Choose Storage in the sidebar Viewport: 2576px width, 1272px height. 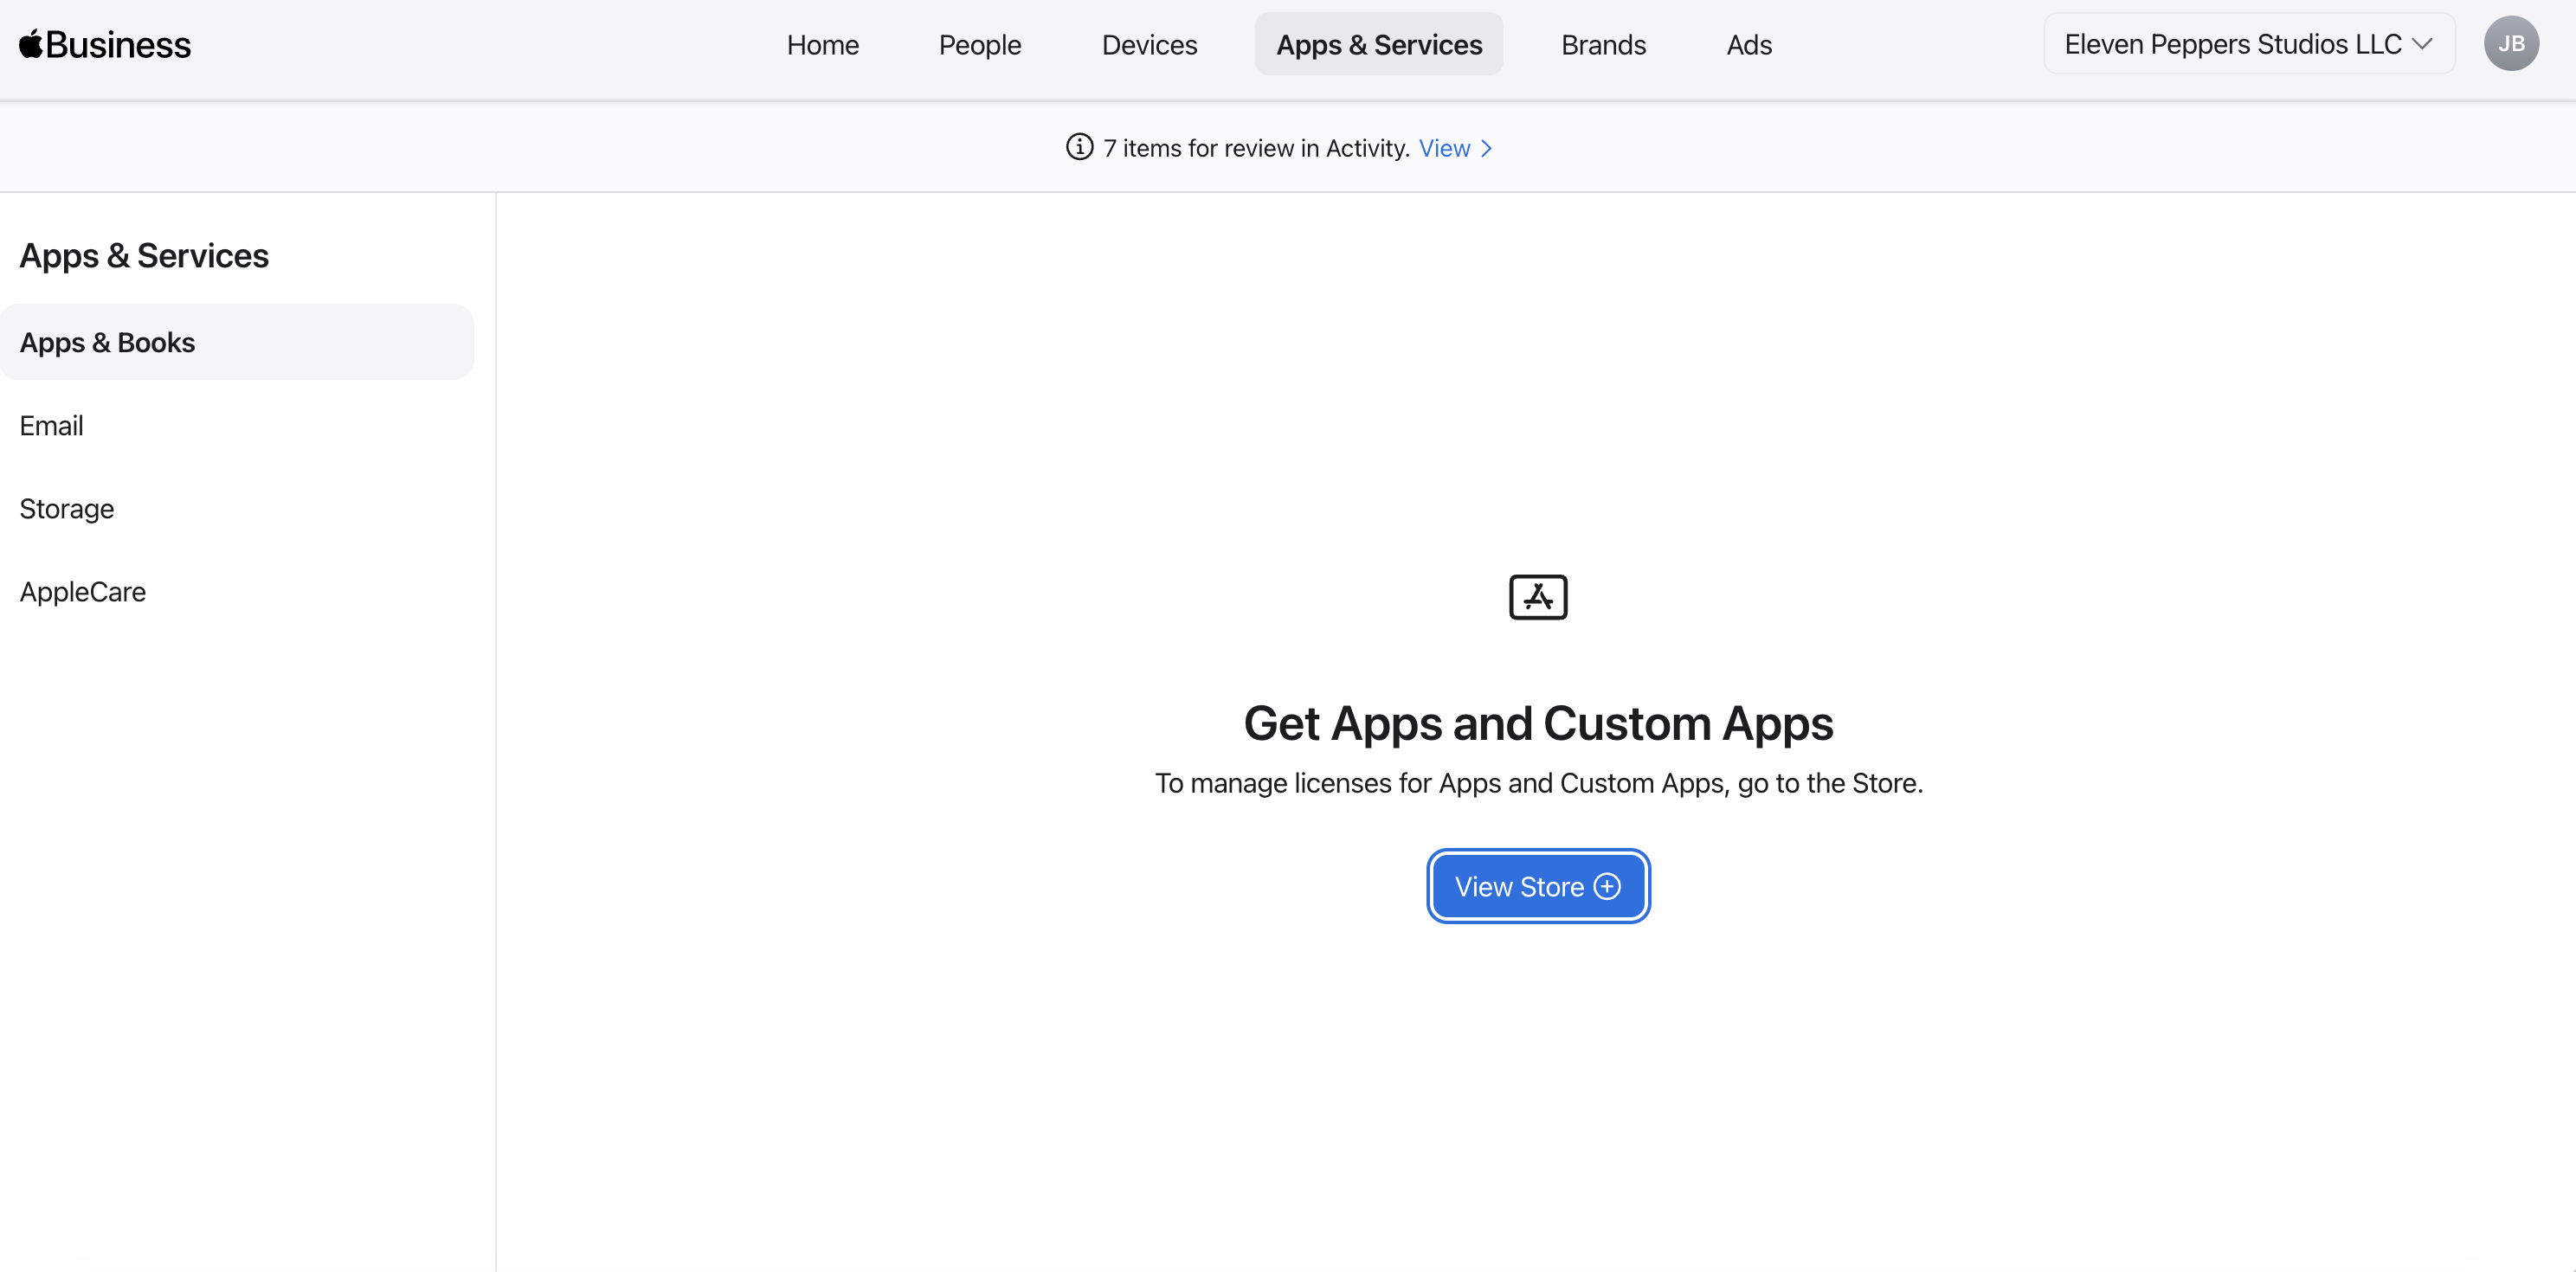click(66, 508)
